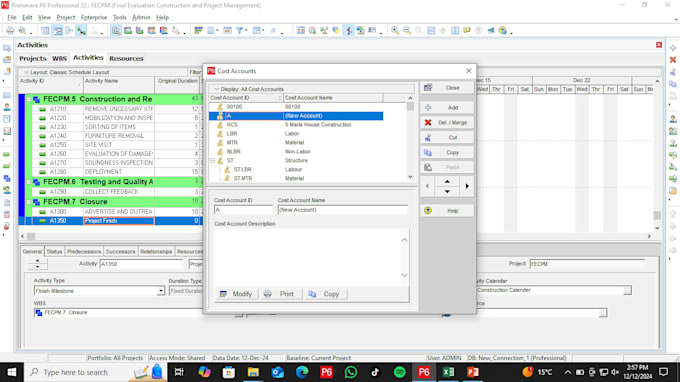Click the Close button in Cost Accounts
Image resolution: width=680 pixels, height=382 pixels.
[447, 88]
